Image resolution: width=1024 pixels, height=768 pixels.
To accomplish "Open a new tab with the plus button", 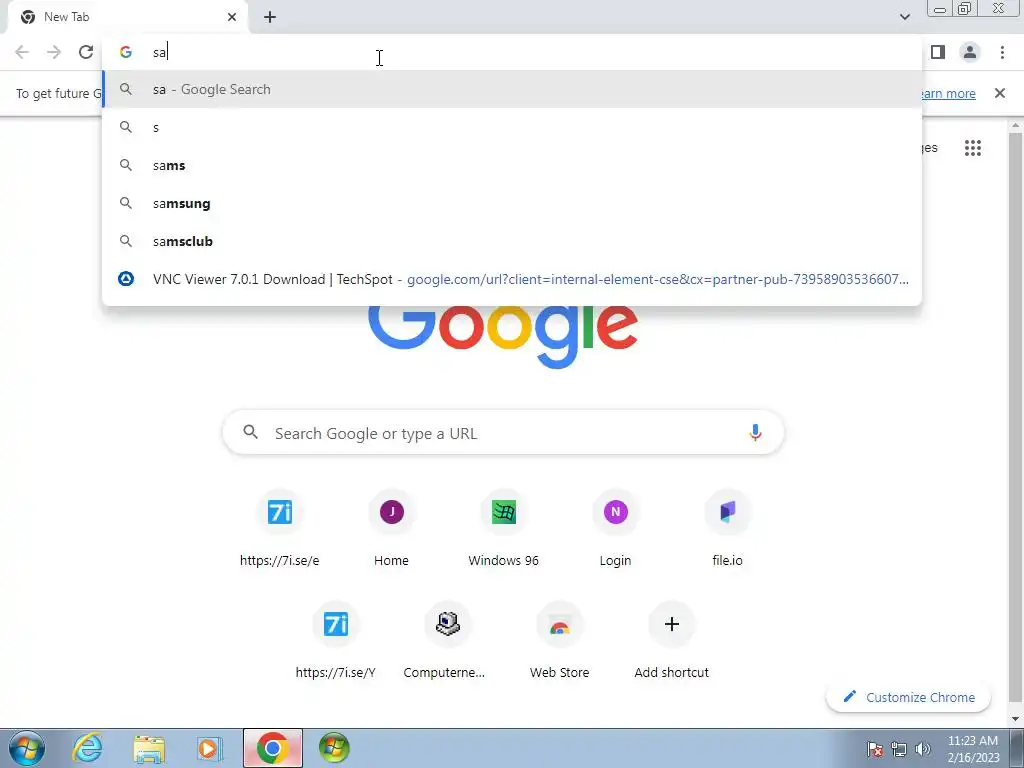I will pyautogui.click(x=270, y=17).
